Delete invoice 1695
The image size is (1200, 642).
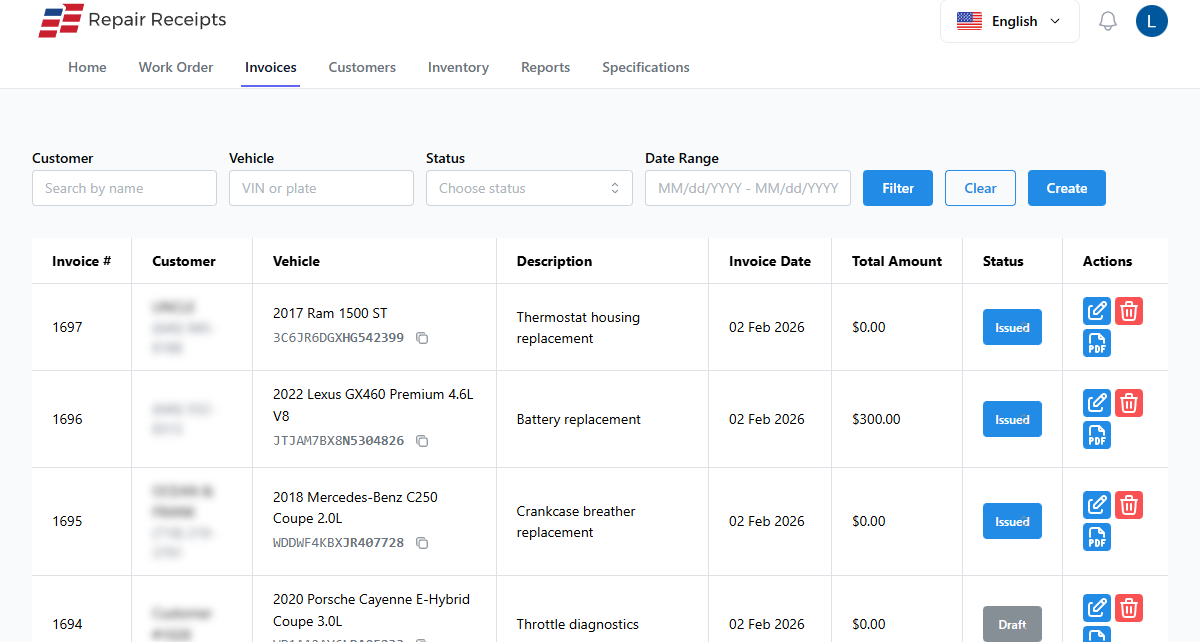click(1129, 505)
